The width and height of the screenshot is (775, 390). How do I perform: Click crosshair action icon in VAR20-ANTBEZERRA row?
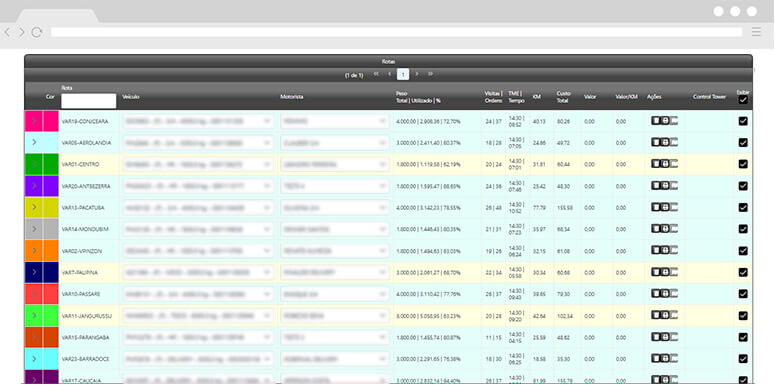pyautogui.click(x=665, y=185)
